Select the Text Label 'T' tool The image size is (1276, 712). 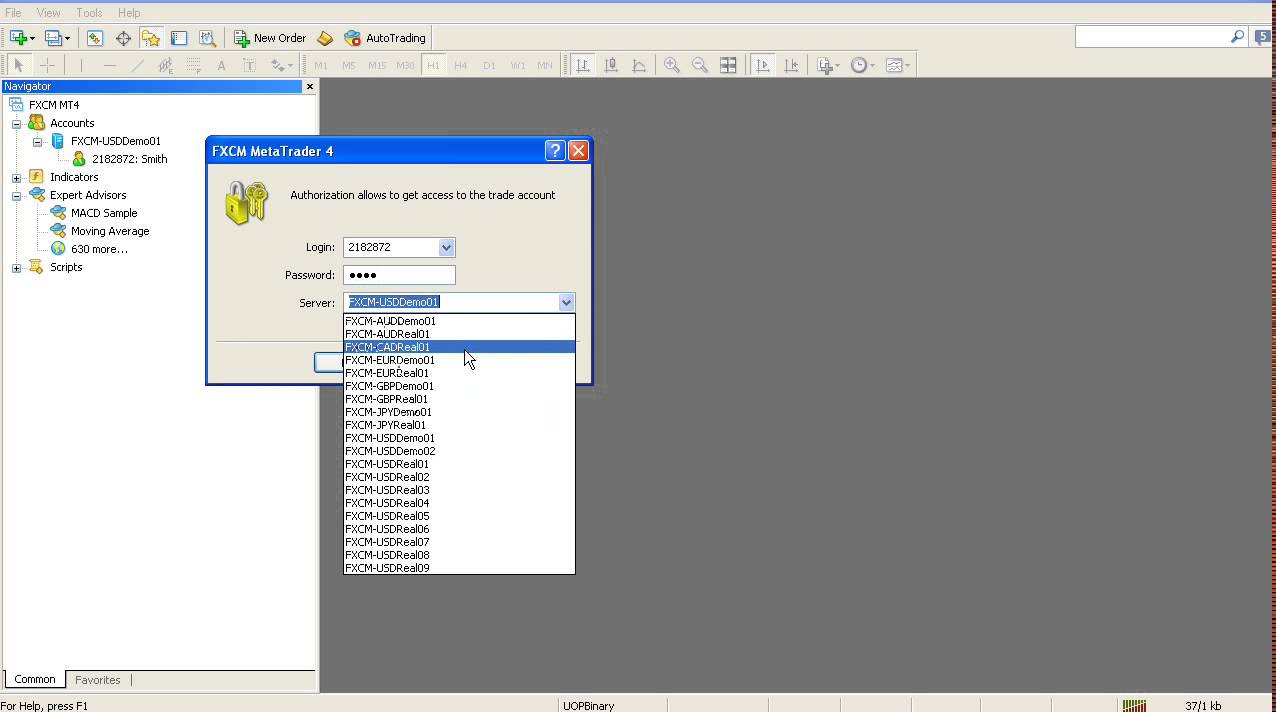249,65
